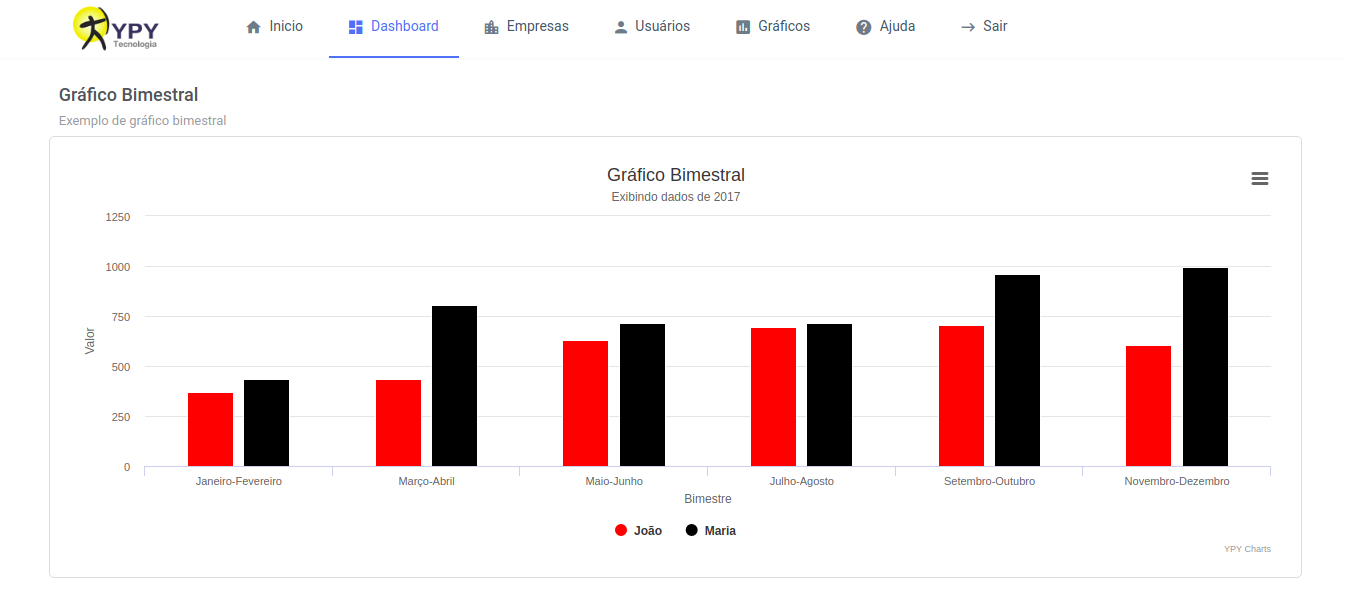
Task: Click the home icon beside Inicio
Action: [x=253, y=27]
